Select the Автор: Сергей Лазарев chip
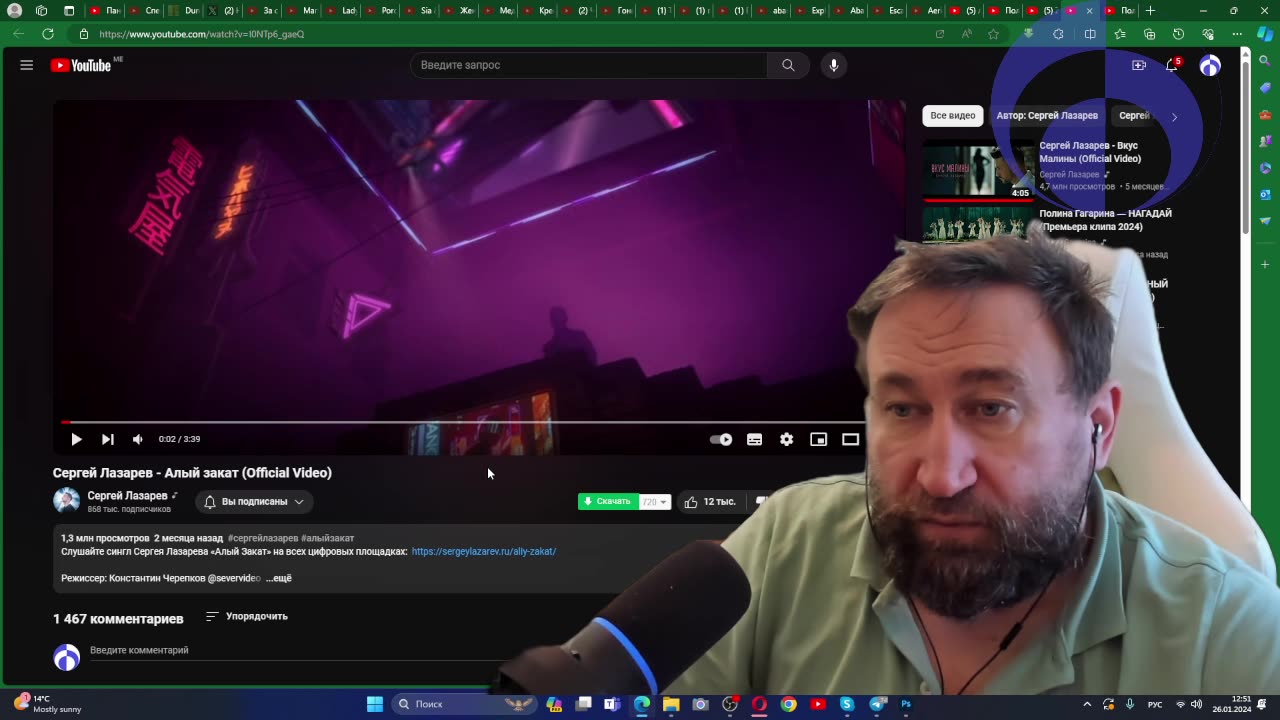The image size is (1280, 720). click(x=1047, y=116)
